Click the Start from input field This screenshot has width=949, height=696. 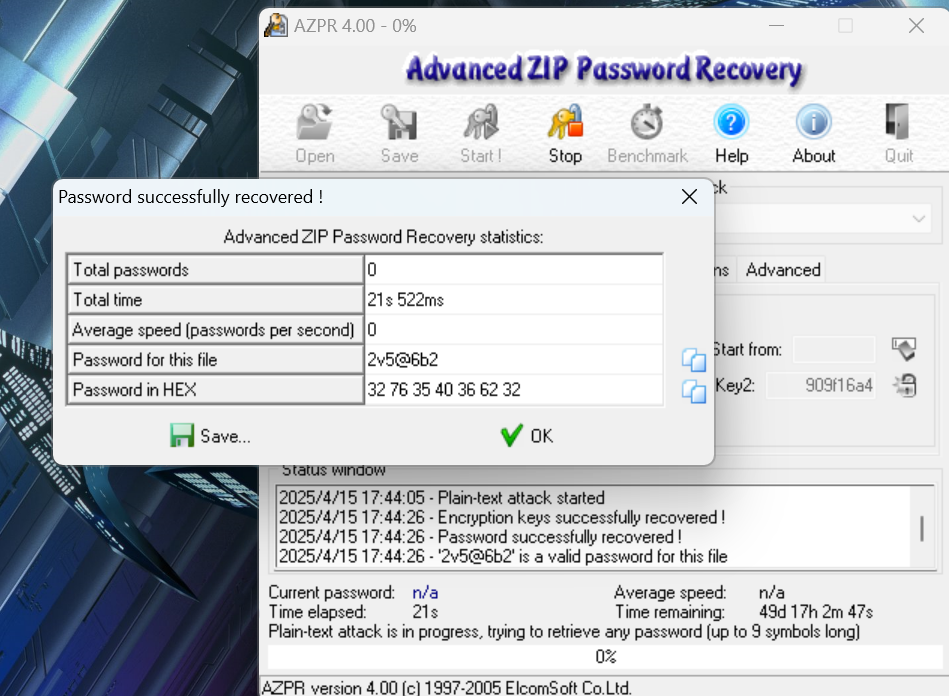click(x=834, y=349)
